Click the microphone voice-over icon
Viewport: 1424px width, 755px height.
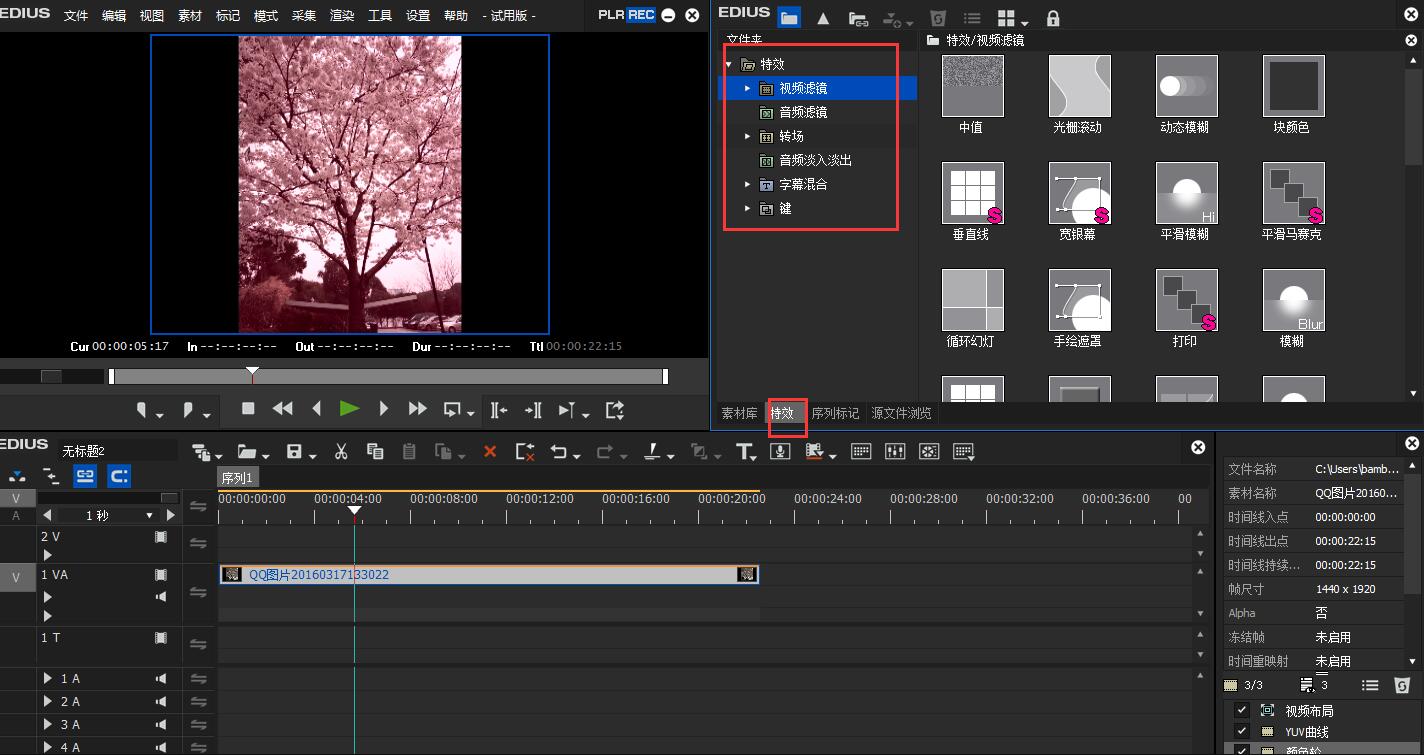click(781, 452)
